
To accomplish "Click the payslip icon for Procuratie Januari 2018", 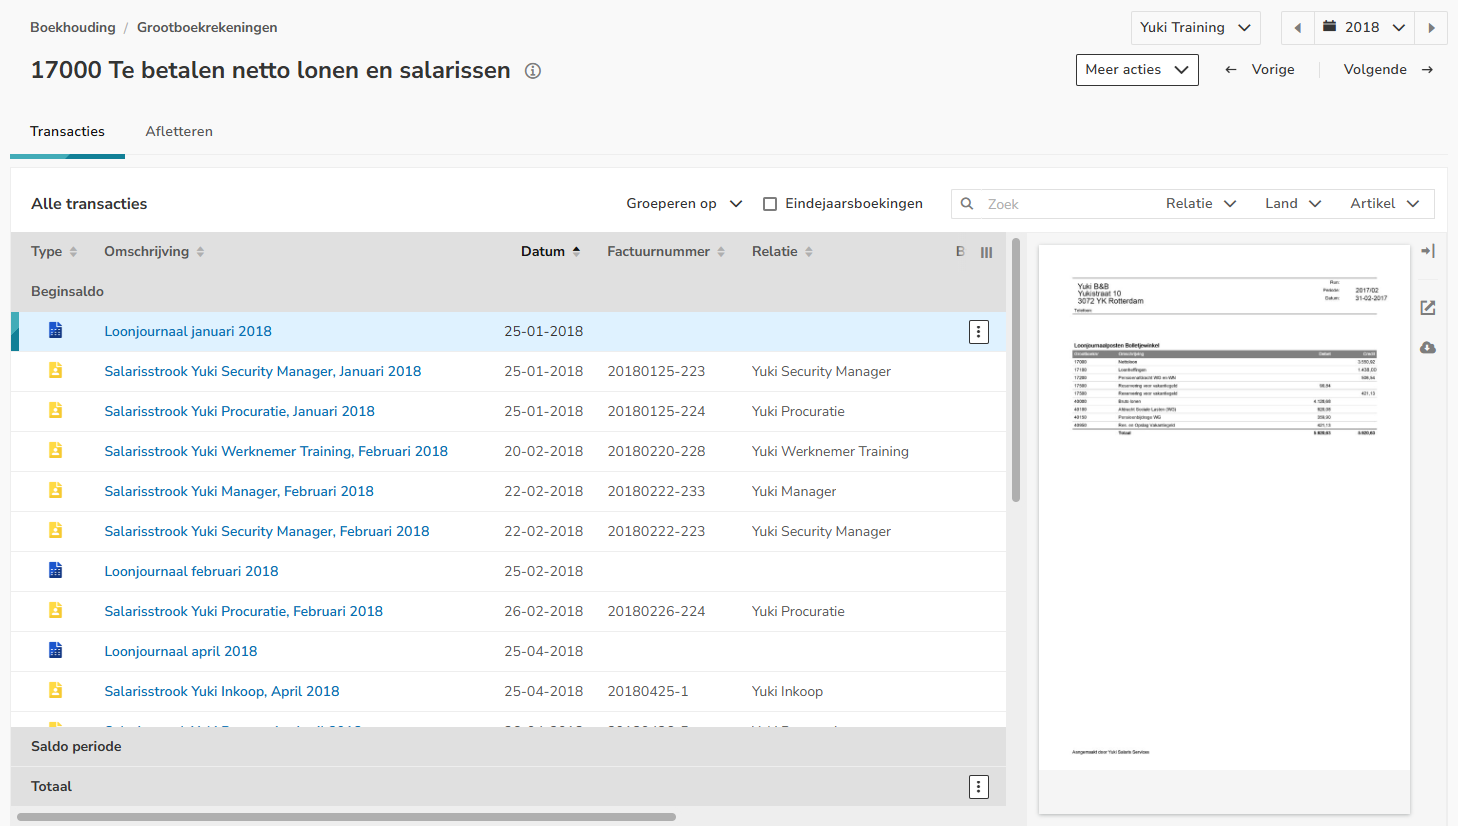I will tap(56, 410).
